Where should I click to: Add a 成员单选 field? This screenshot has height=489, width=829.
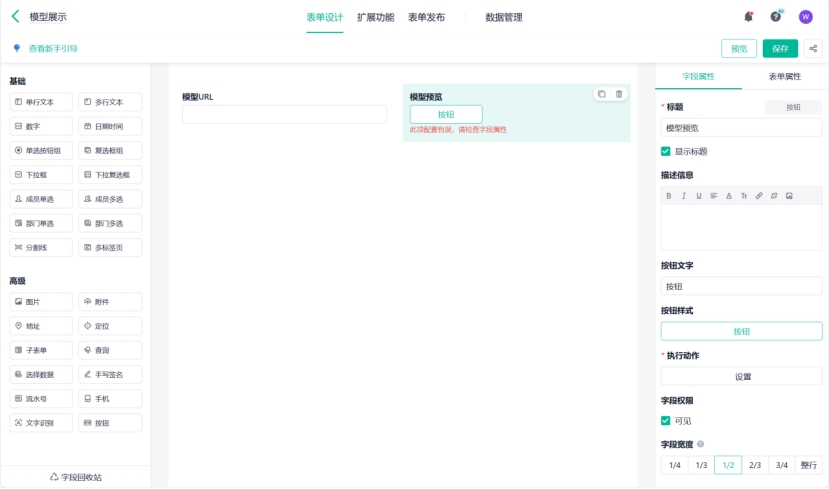[x=41, y=199]
